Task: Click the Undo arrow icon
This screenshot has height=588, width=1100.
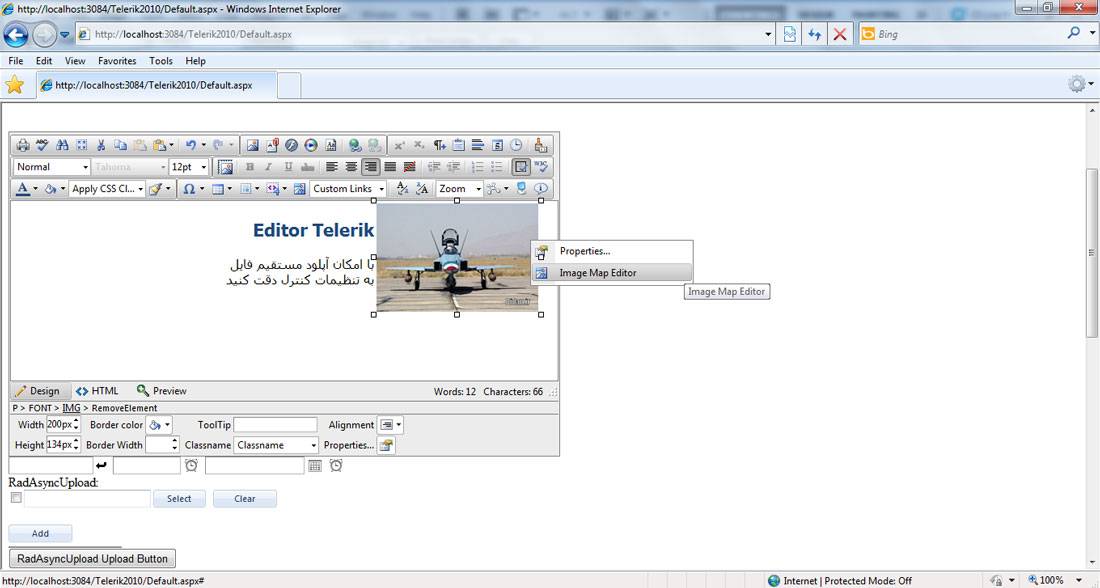Action: (x=191, y=145)
